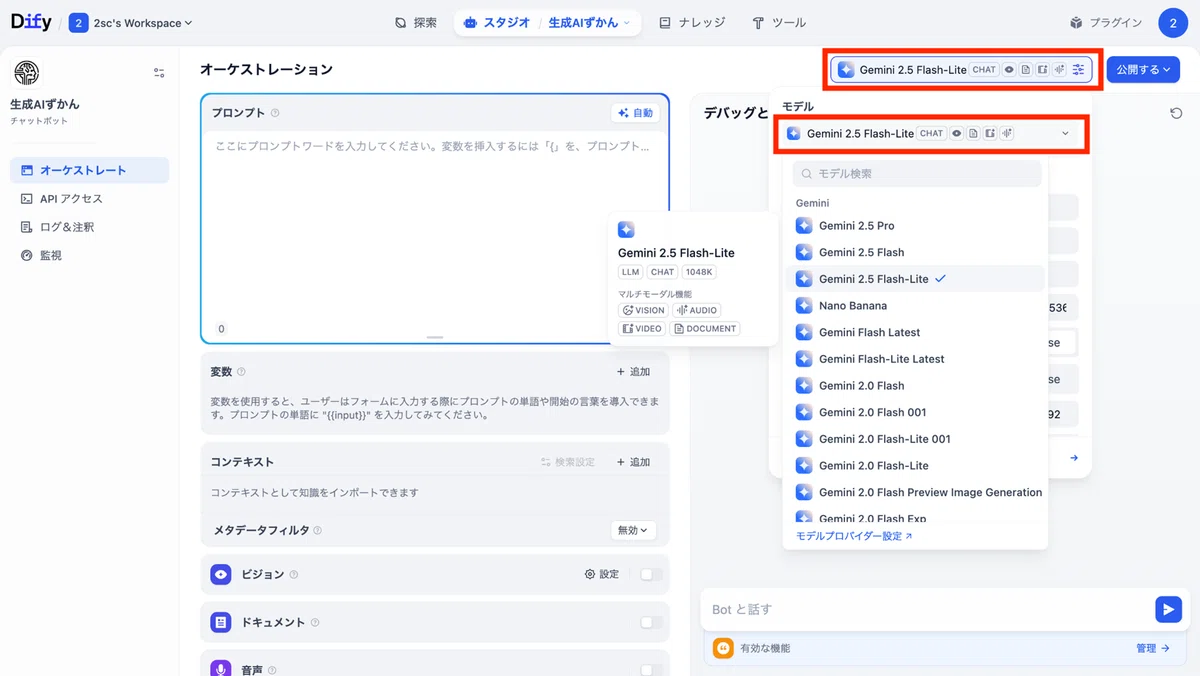This screenshot has height=676, width=1200.
Task: Select the checked Gemini 2.5 Flash-Lite entry in the list
Action: coord(917,279)
